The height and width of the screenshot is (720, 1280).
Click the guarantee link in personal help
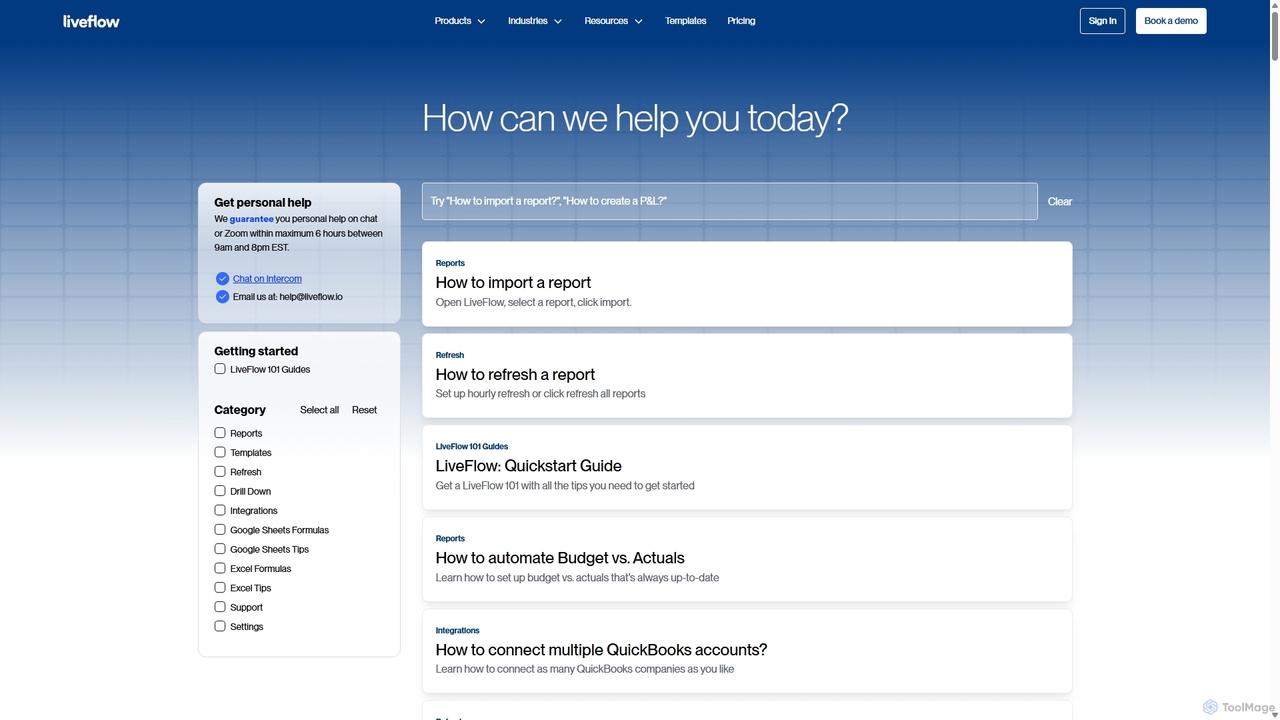coord(251,219)
